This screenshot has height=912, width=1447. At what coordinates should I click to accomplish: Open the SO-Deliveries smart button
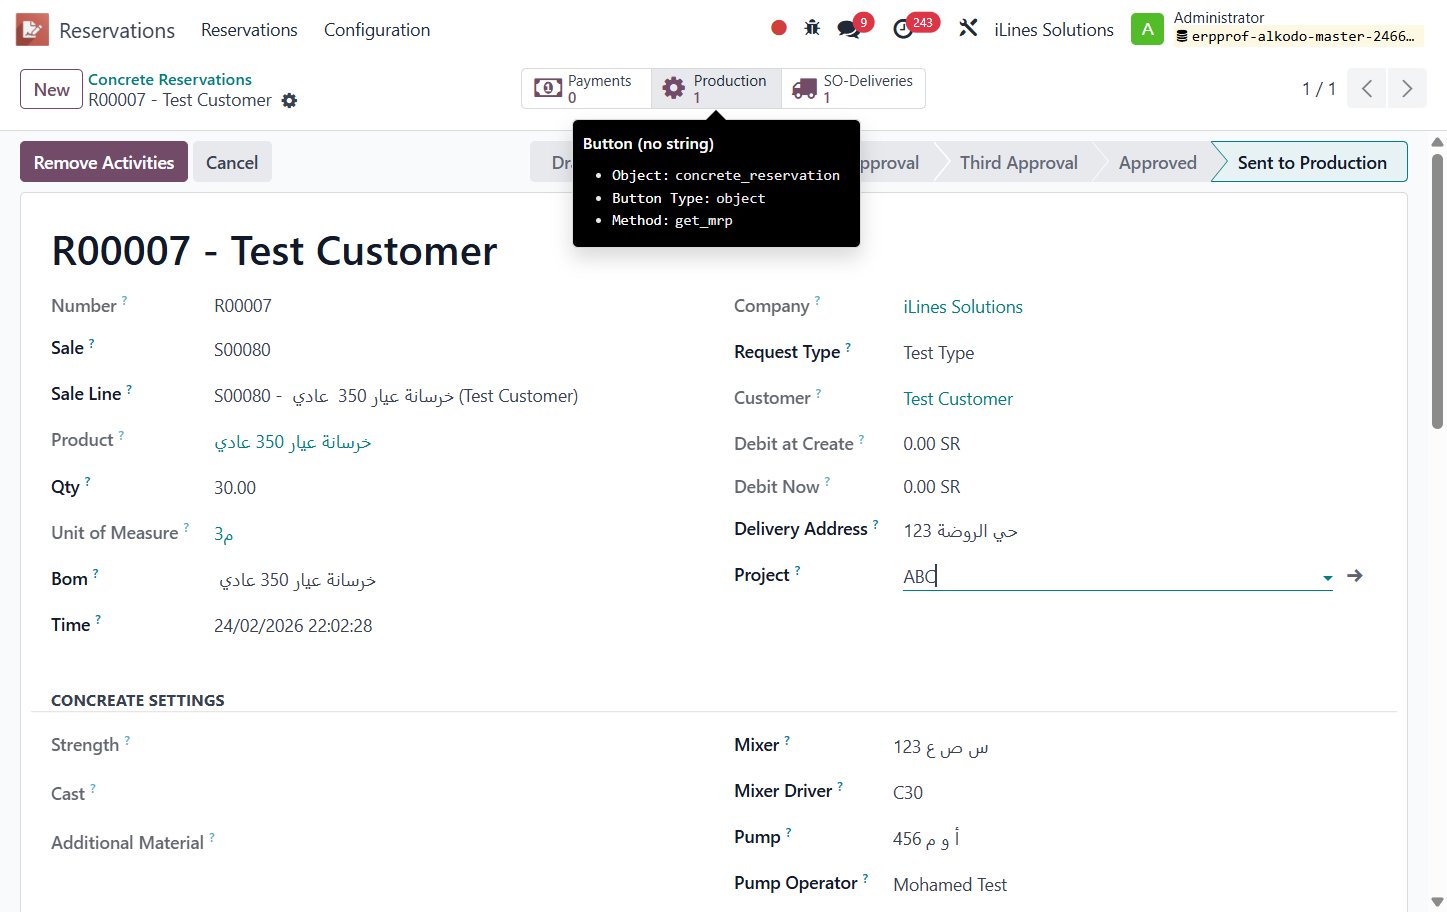click(x=853, y=89)
